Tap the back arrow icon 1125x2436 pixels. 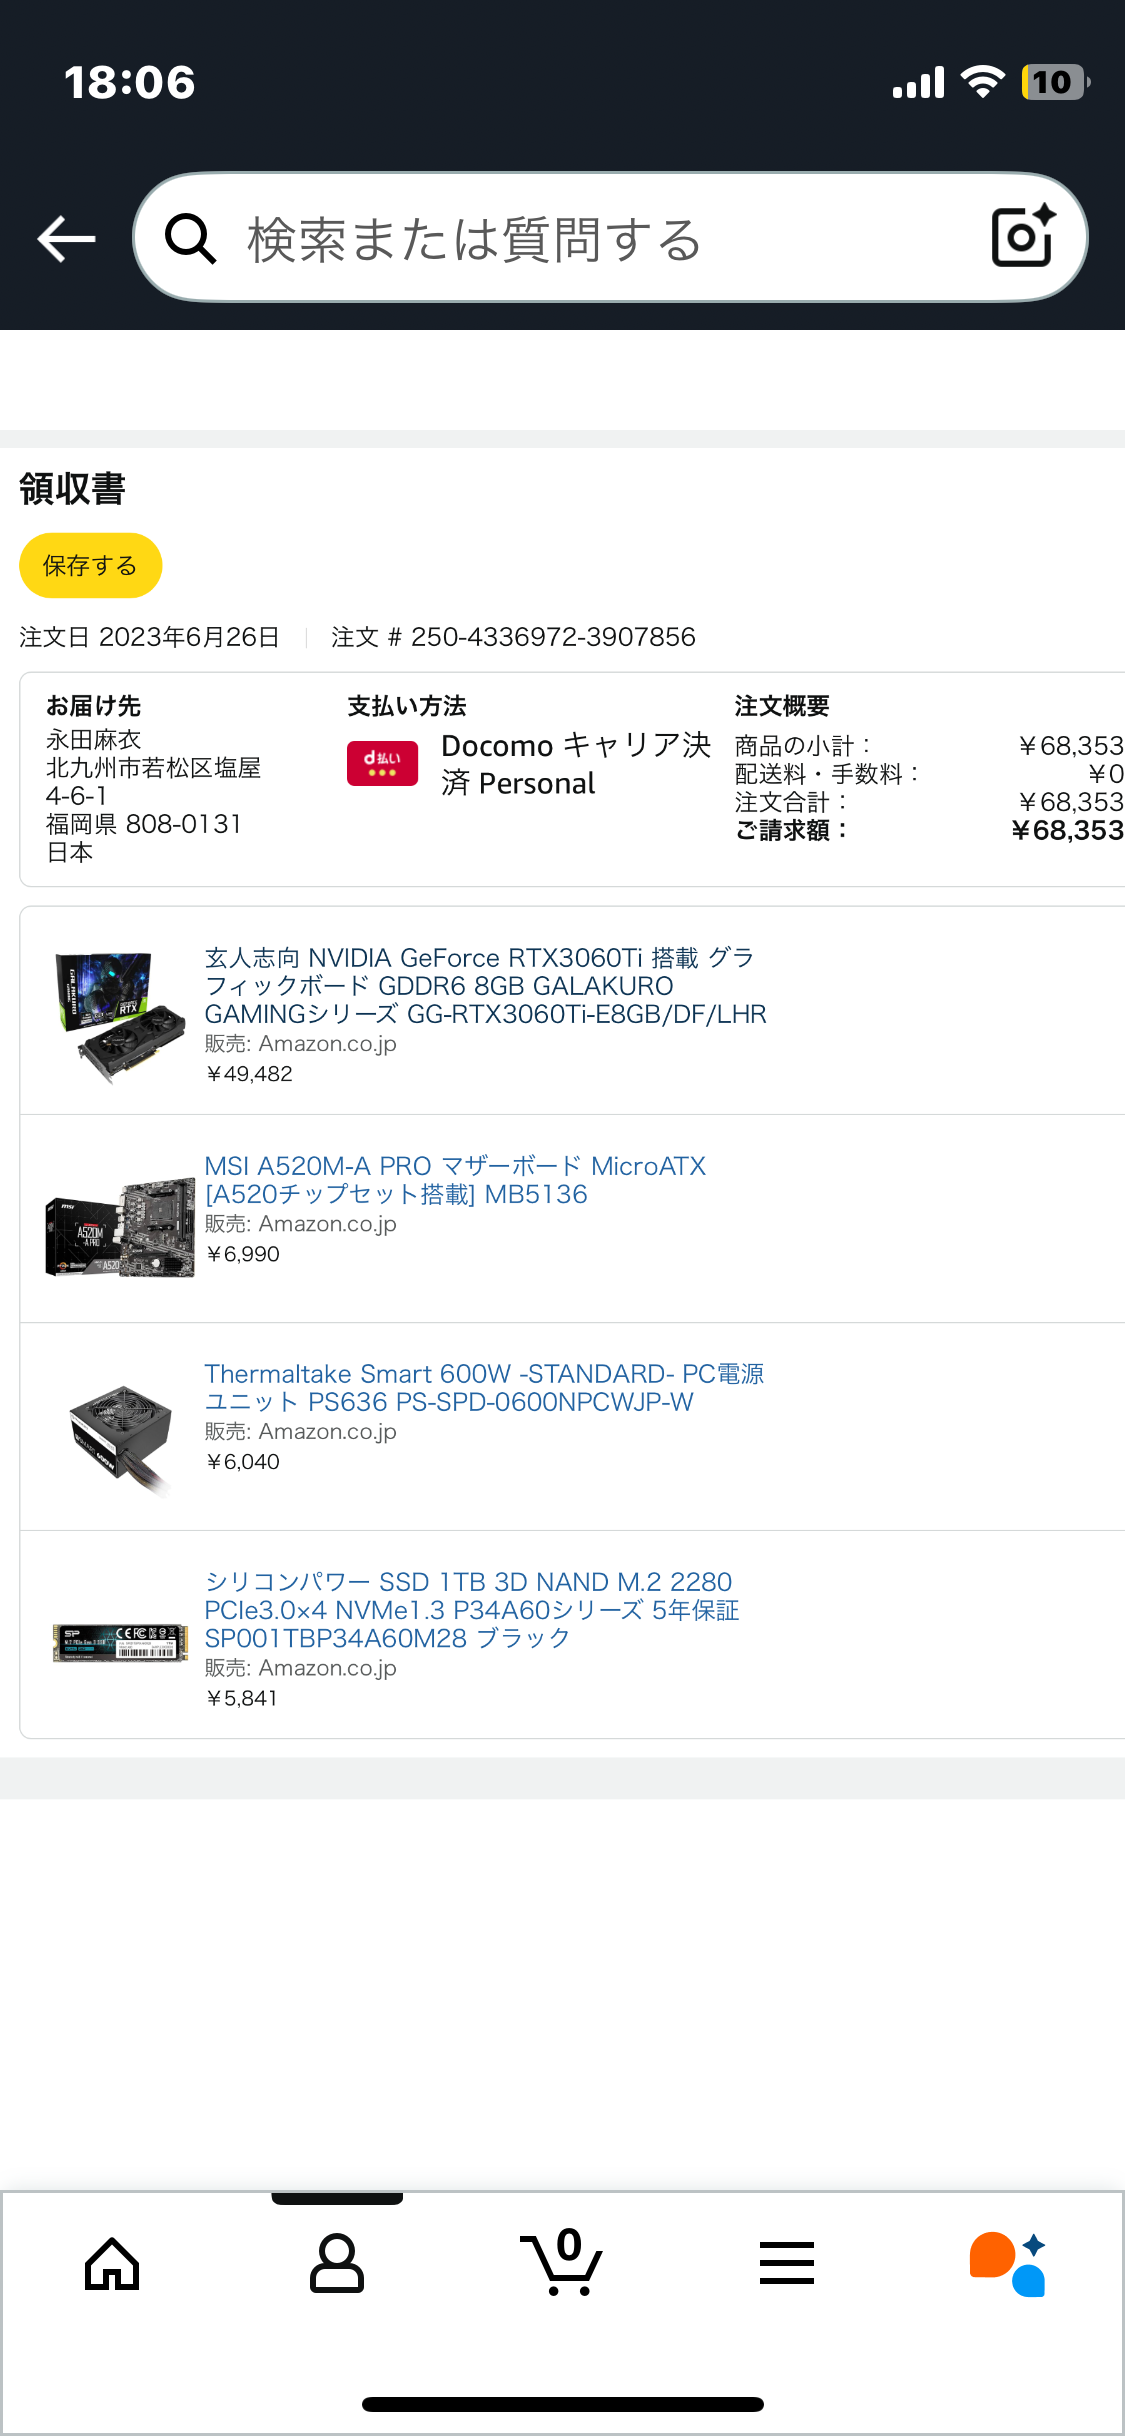point(66,239)
